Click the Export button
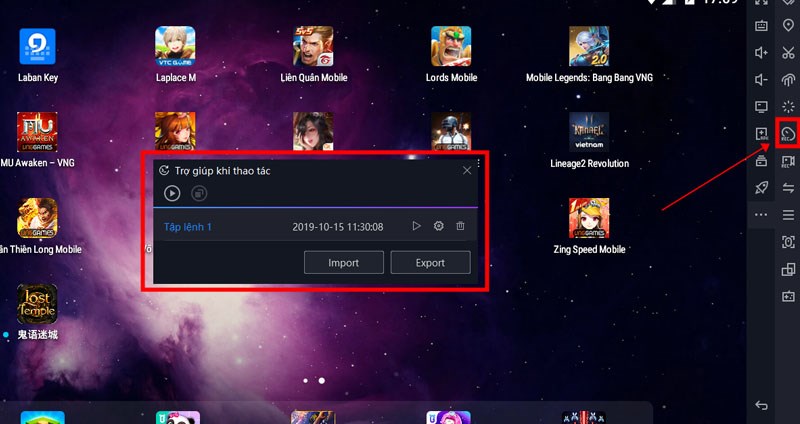The width and height of the screenshot is (800, 424). click(430, 263)
